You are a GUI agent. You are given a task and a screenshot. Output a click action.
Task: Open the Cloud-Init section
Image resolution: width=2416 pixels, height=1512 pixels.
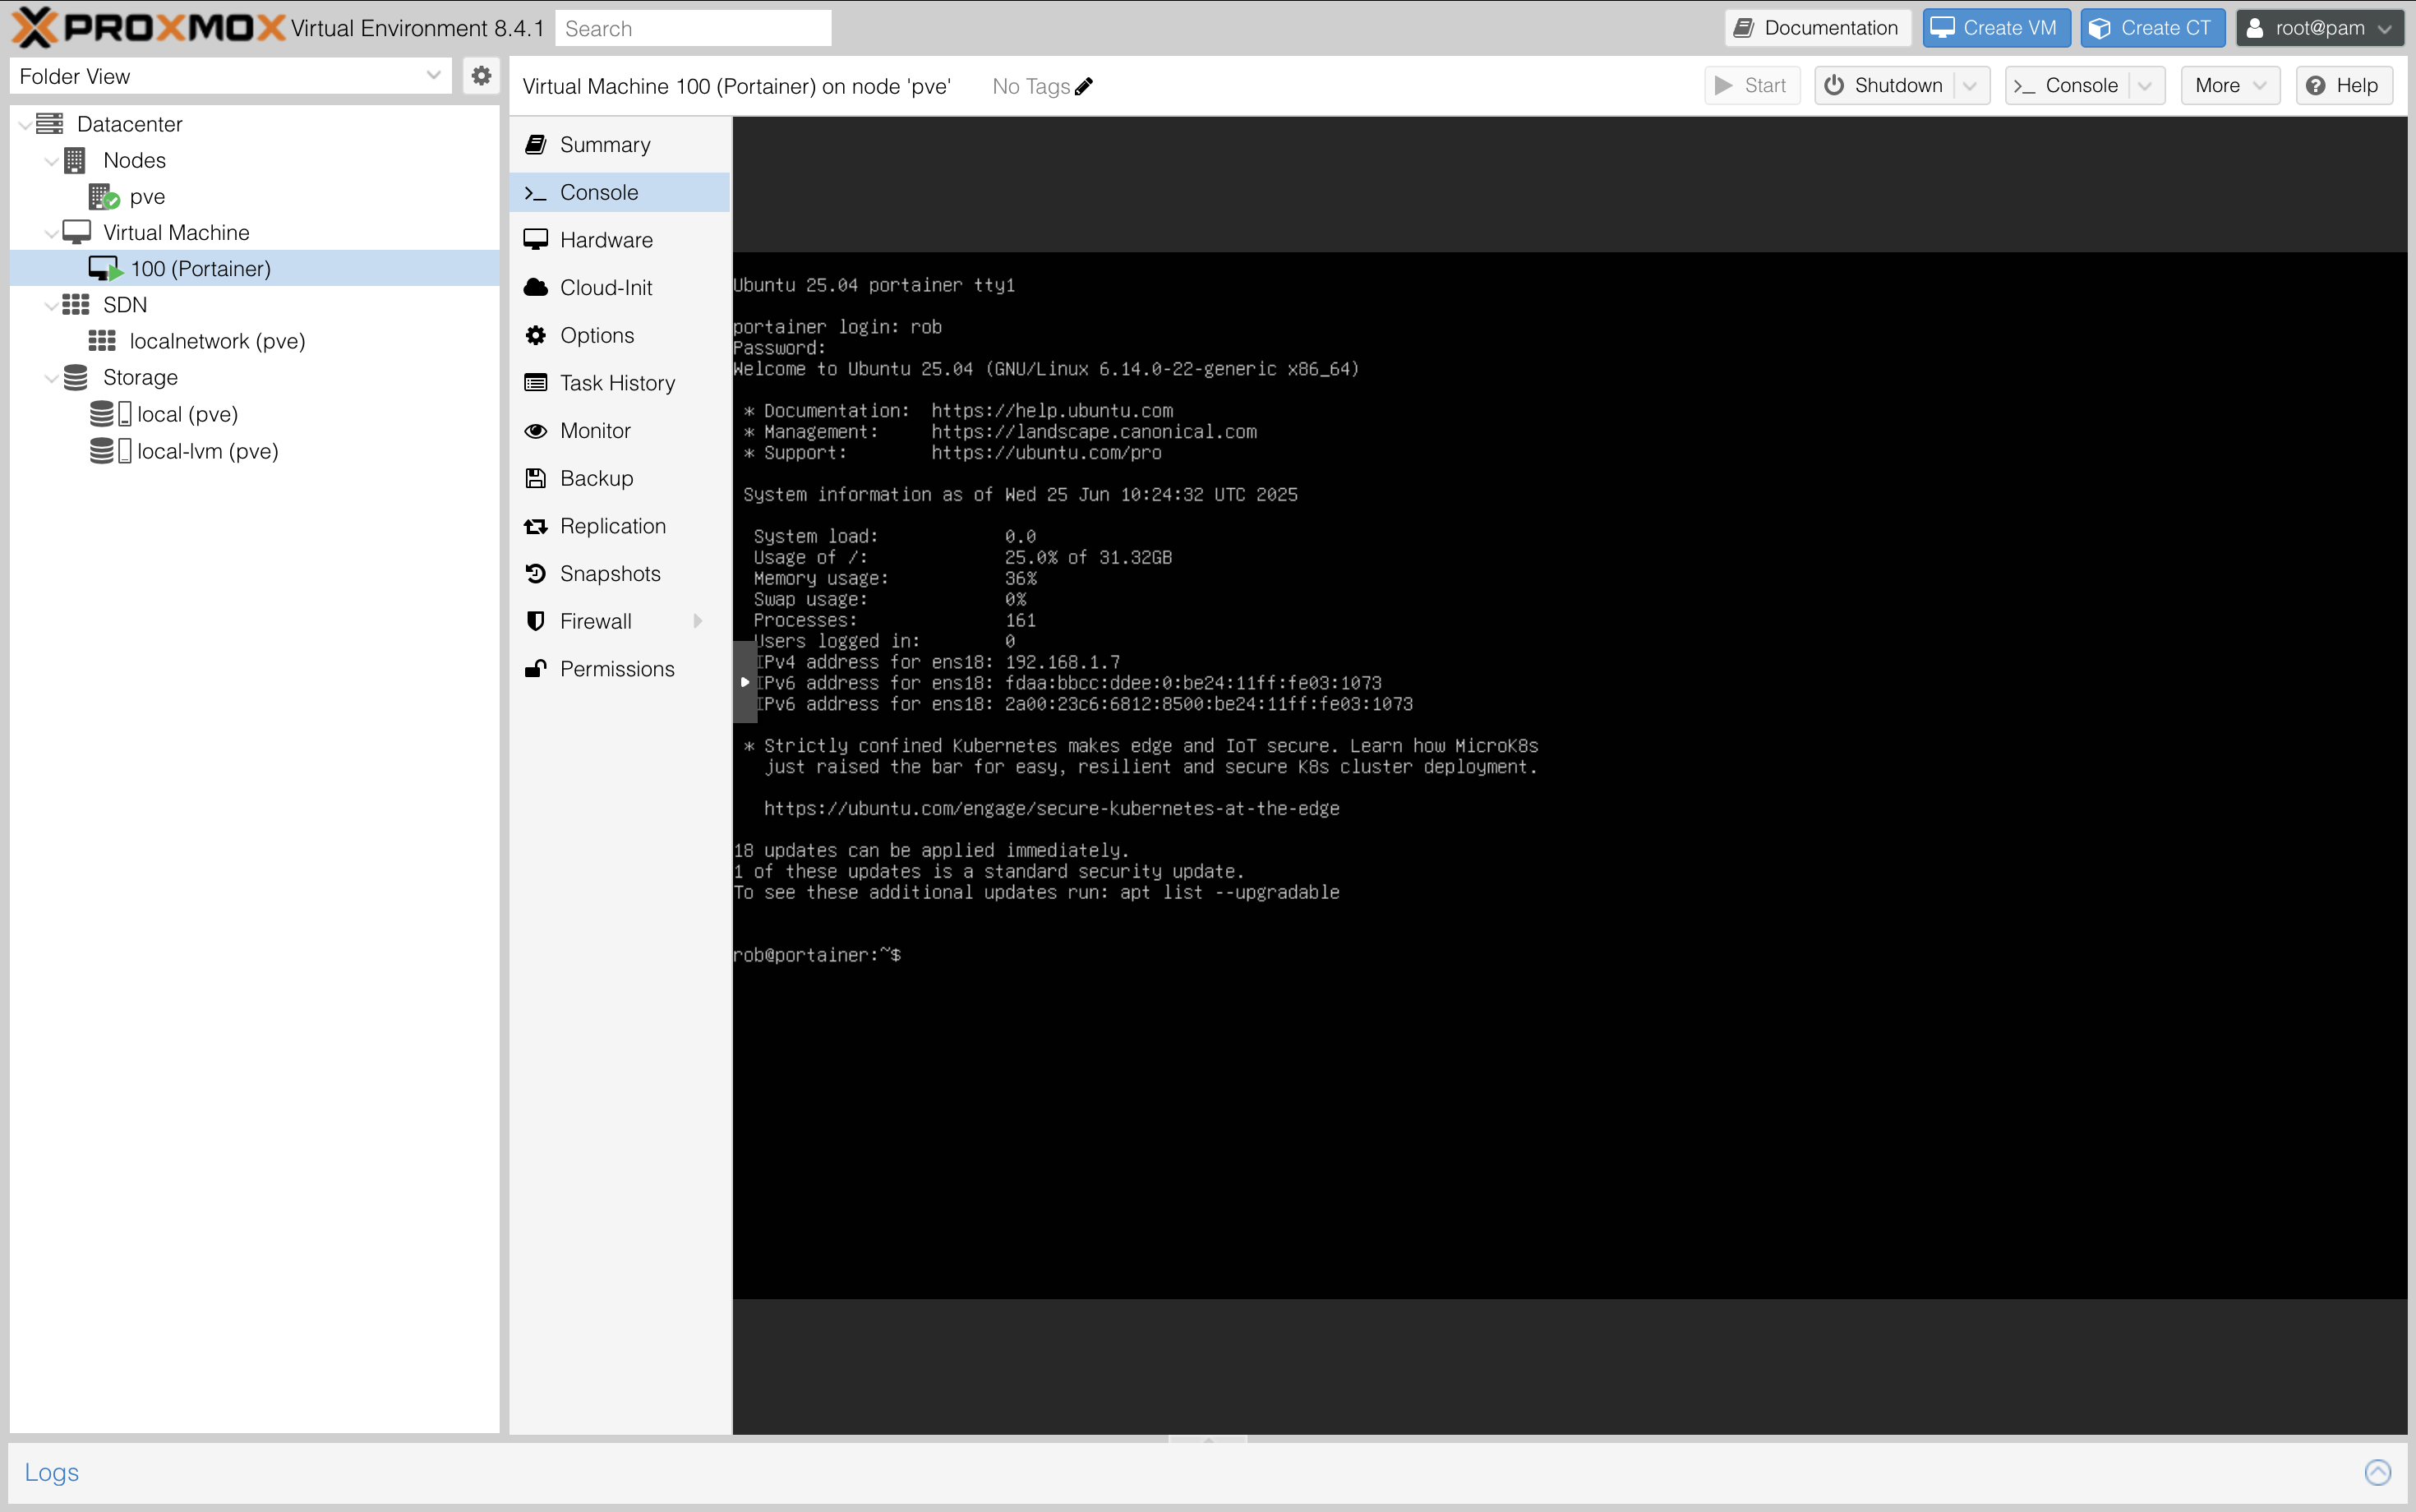(605, 288)
